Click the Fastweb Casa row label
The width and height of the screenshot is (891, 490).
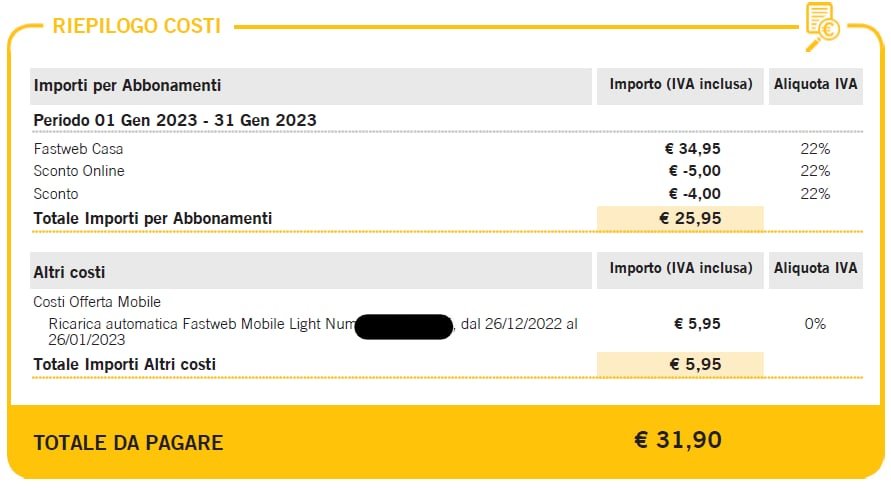point(78,149)
